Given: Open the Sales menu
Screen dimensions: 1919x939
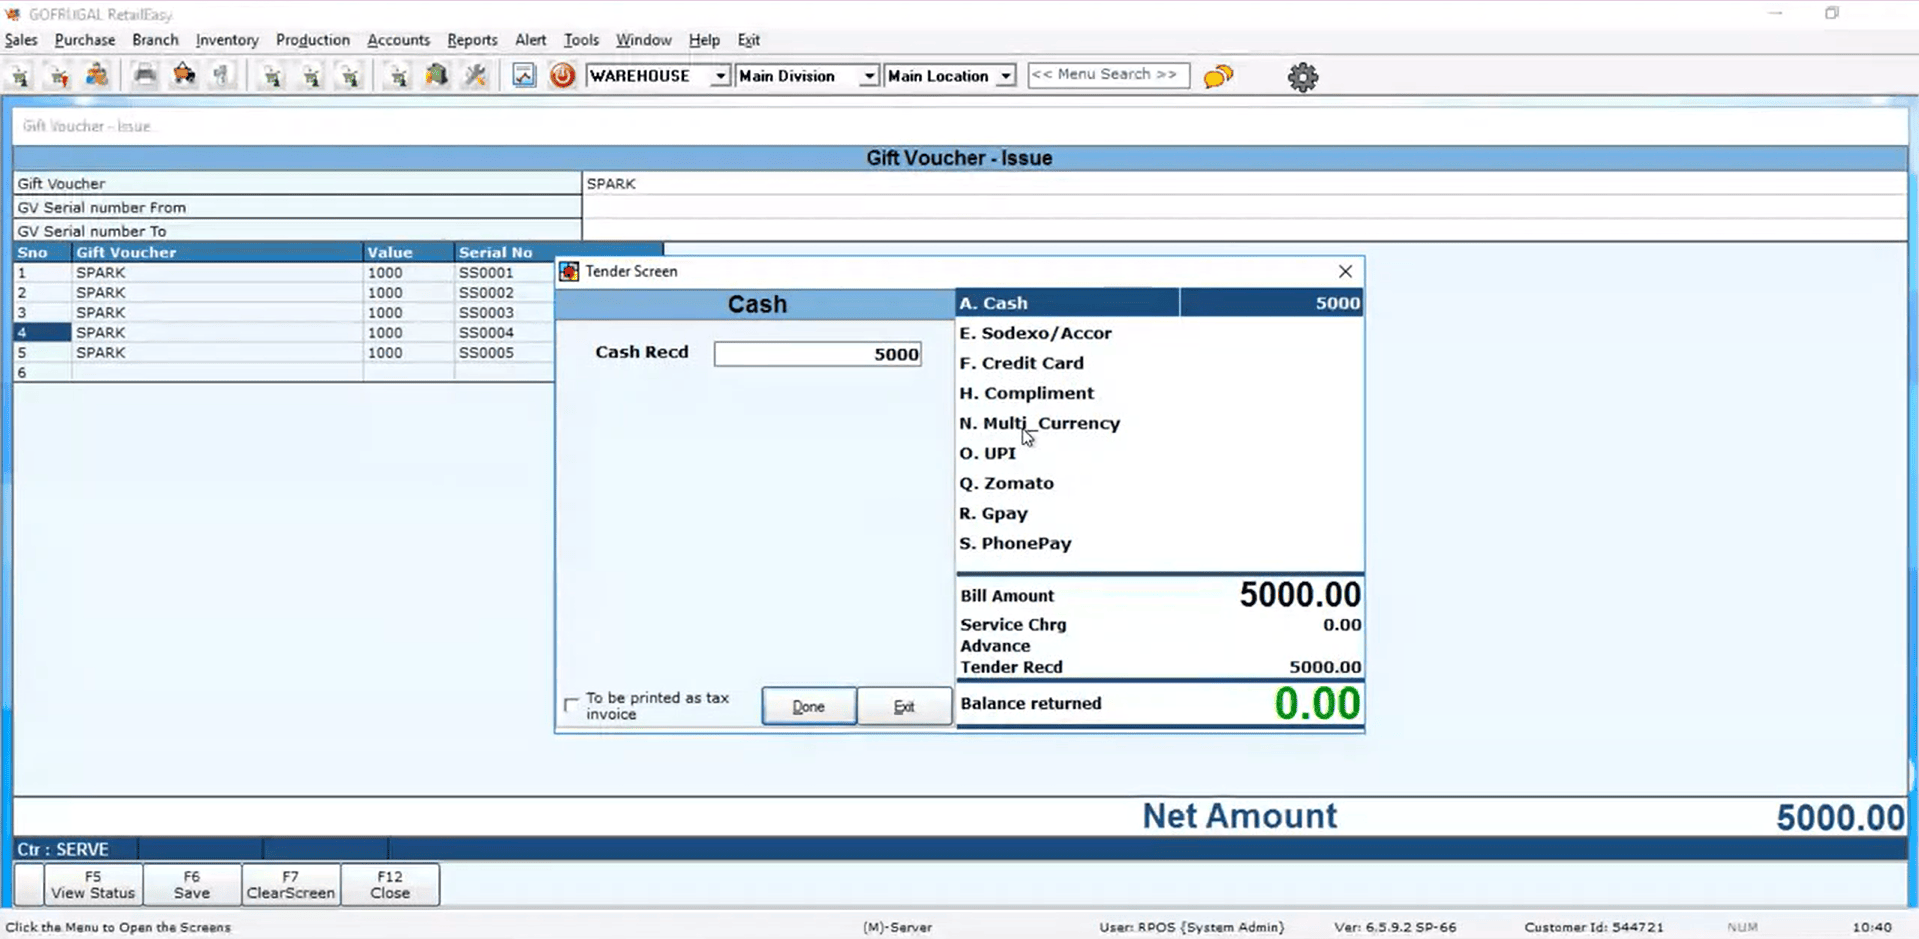Looking at the screenshot, I should [x=21, y=40].
